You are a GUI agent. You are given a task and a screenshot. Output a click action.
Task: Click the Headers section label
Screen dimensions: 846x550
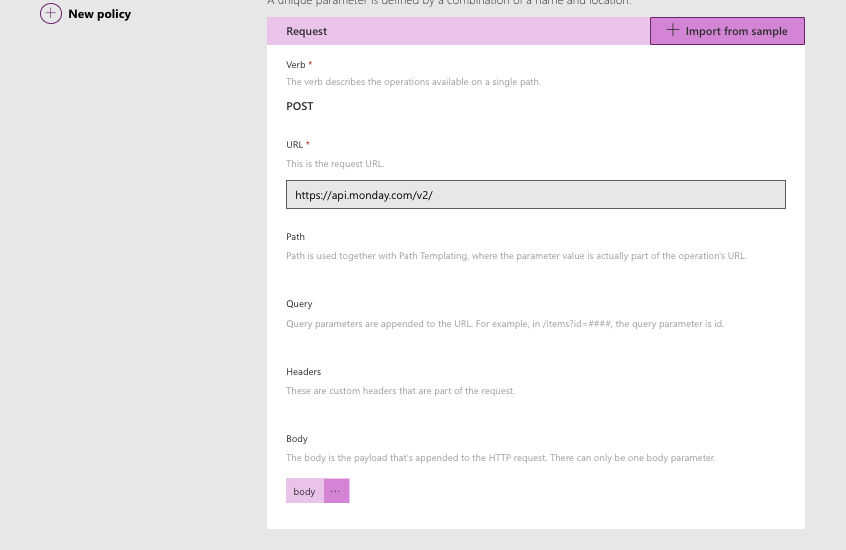click(303, 371)
